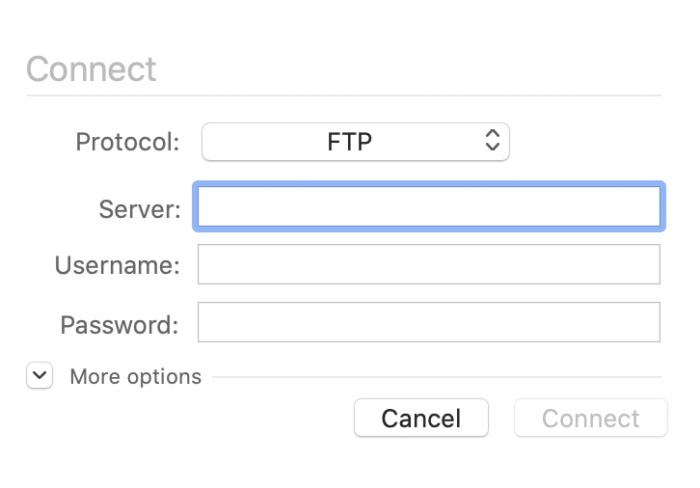
Task: Click the 'Protocol:' label
Action: [x=128, y=142]
